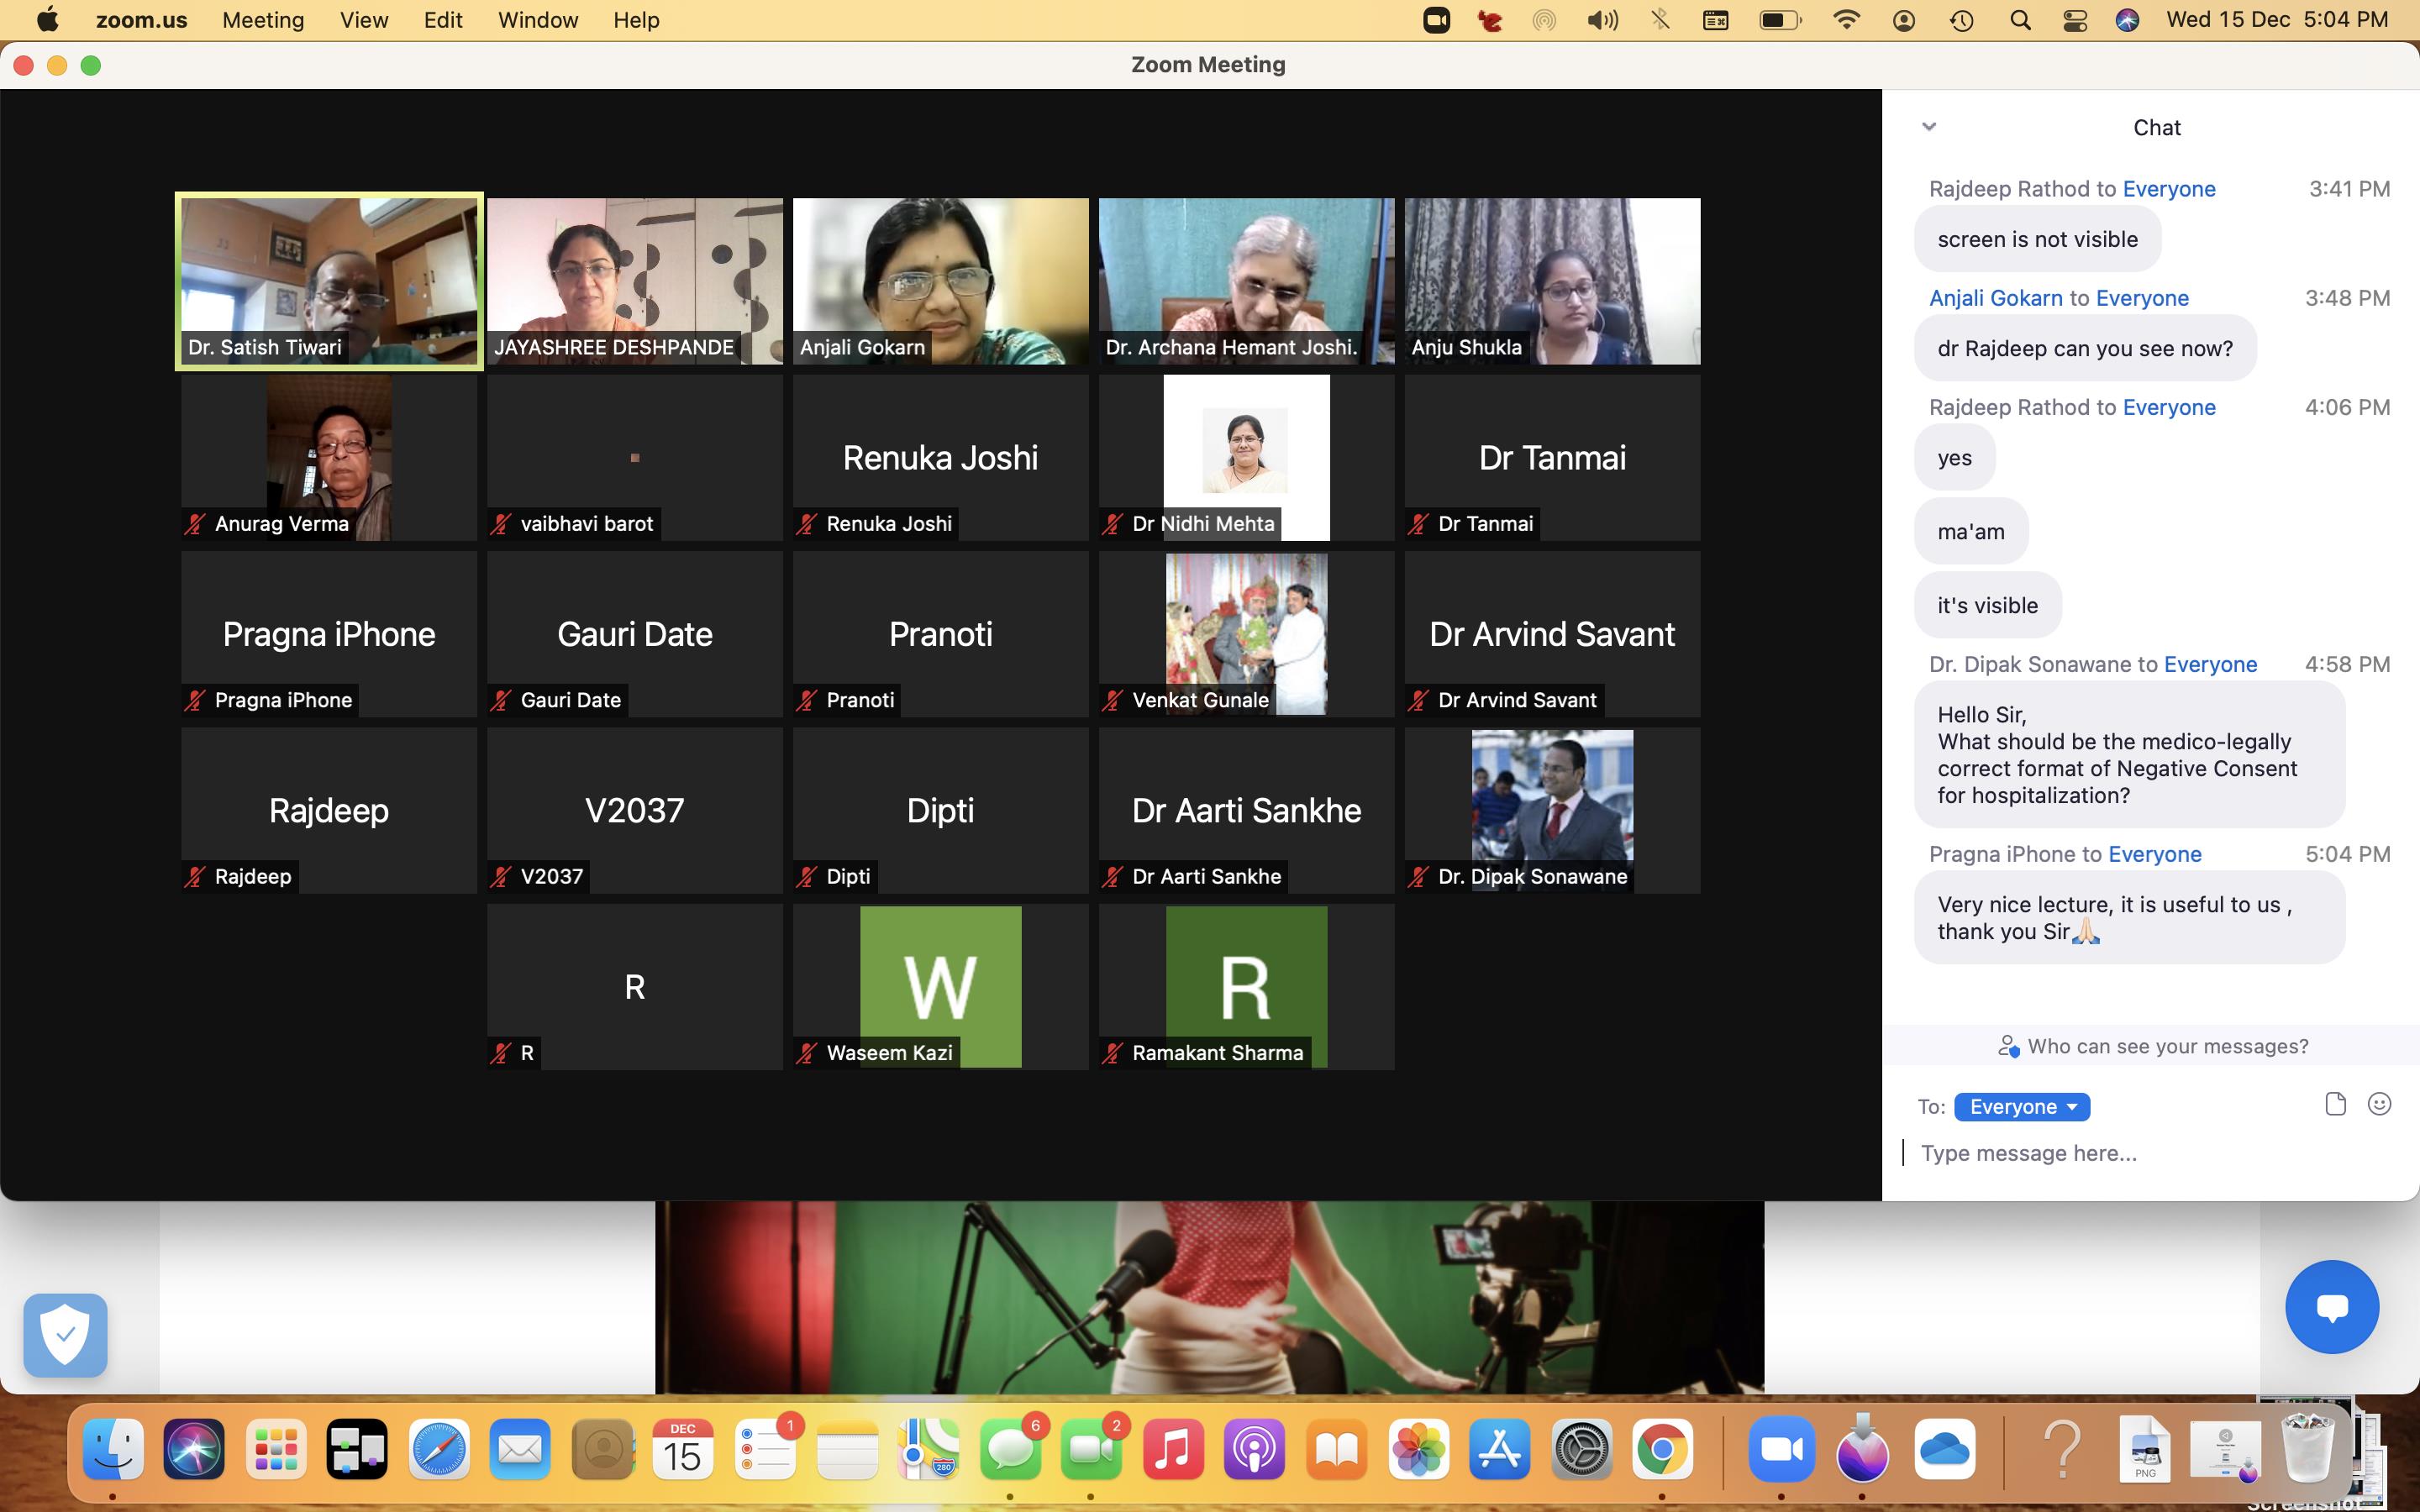The width and height of the screenshot is (2420, 1512).
Task: Open the Everyone recipient dropdown
Action: coord(2022,1107)
